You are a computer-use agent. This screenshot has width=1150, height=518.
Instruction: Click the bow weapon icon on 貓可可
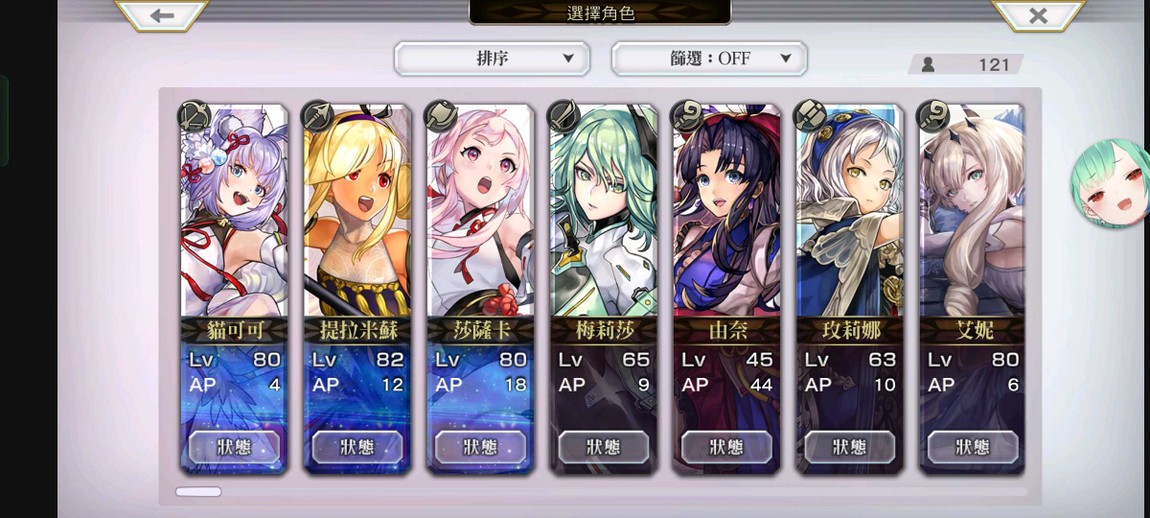(195, 116)
